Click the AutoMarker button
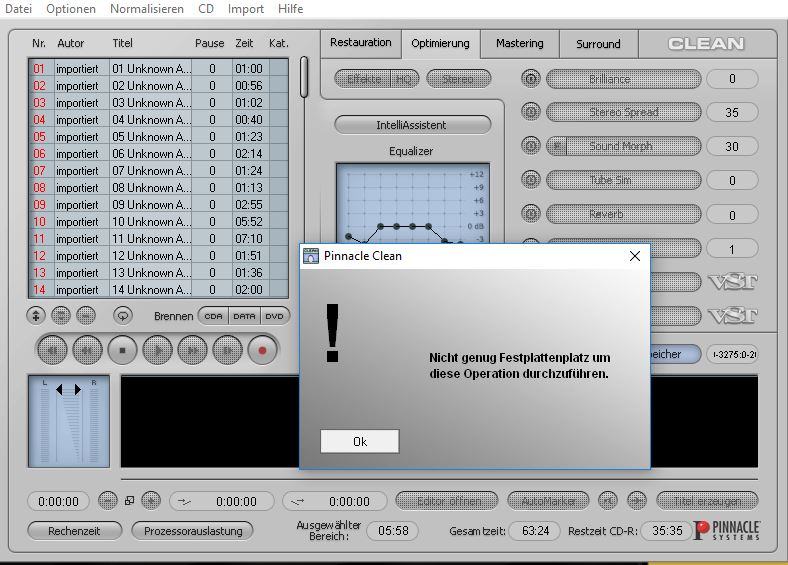This screenshot has height=565, width=788. [548, 501]
